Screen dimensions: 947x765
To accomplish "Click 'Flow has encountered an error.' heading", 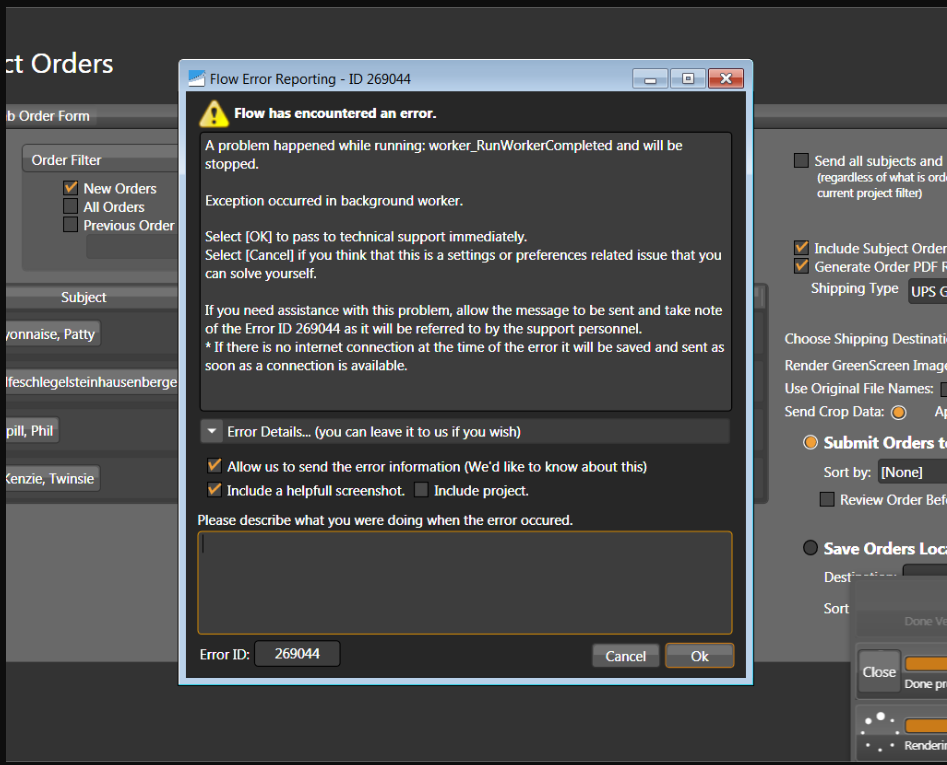I will coord(335,113).
